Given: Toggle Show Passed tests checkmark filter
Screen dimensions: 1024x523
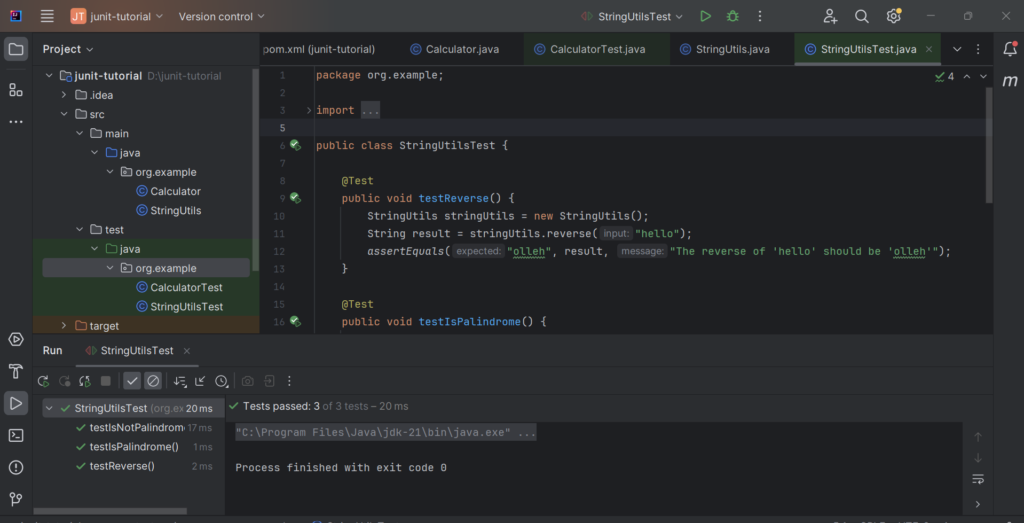Looking at the screenshot, I should pos(133,381).
